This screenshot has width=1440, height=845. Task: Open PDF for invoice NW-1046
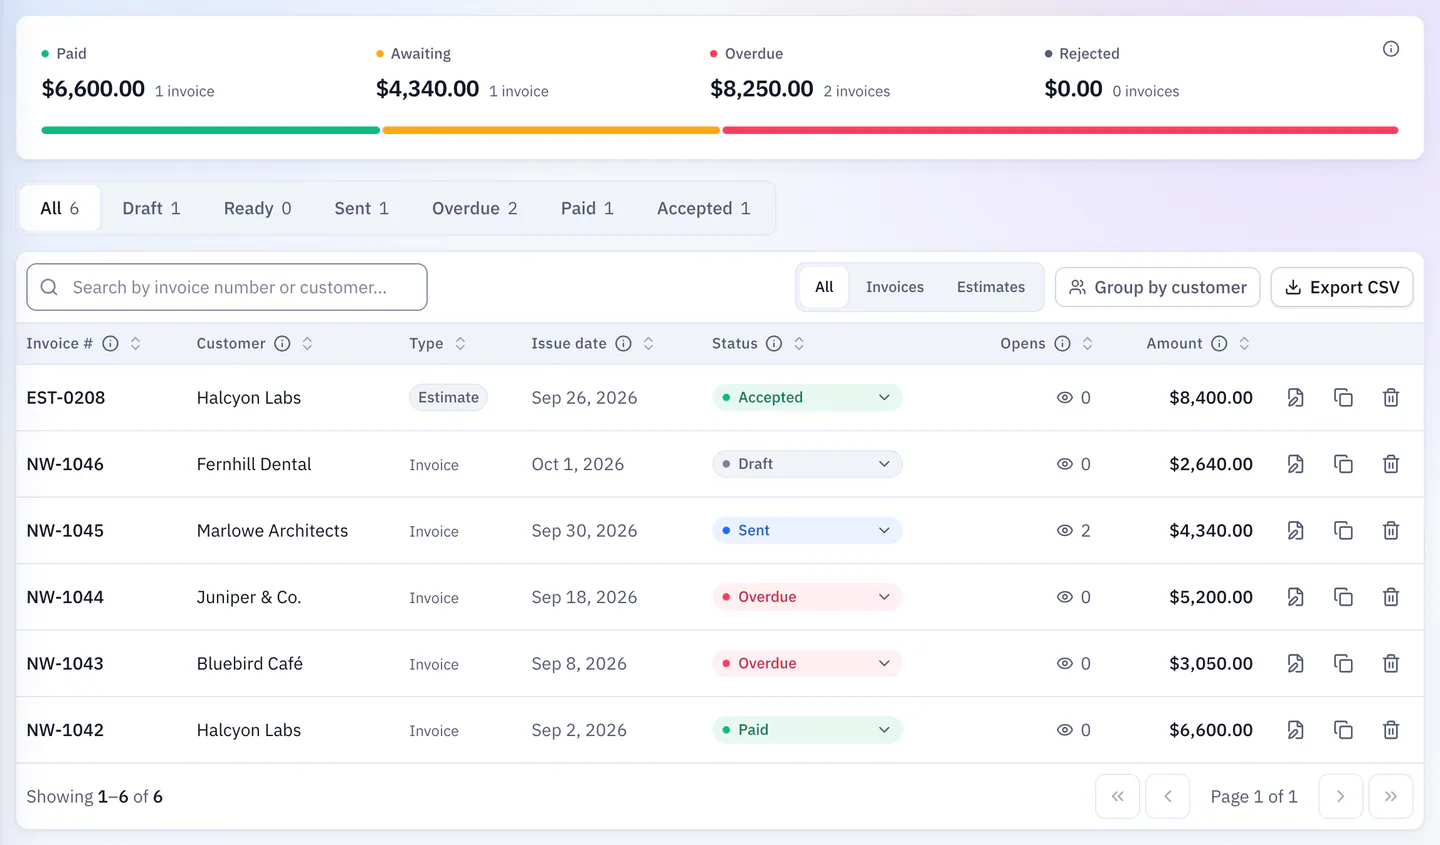pyautogui.click(x=1295, y=464)
